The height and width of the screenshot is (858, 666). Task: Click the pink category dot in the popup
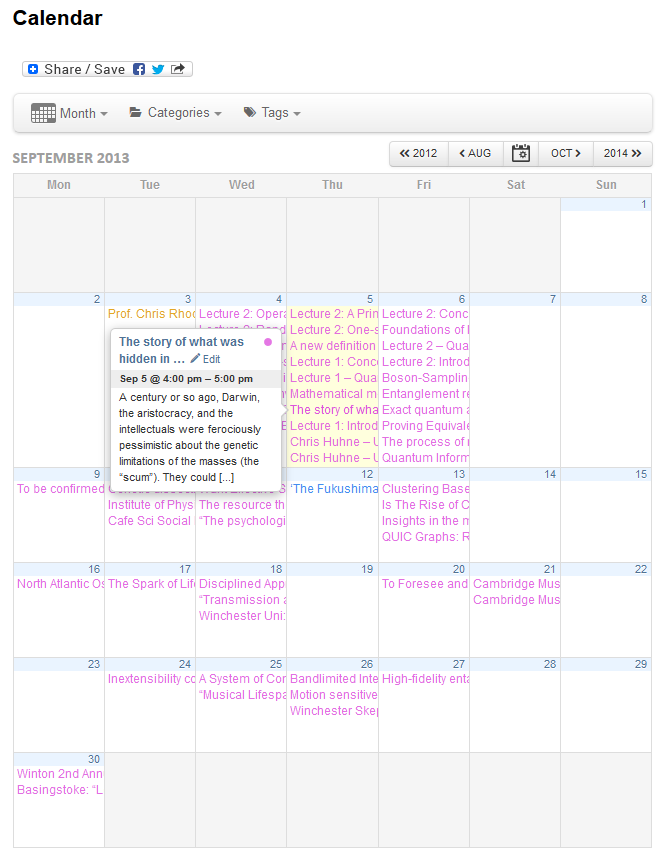pos(268,342)
